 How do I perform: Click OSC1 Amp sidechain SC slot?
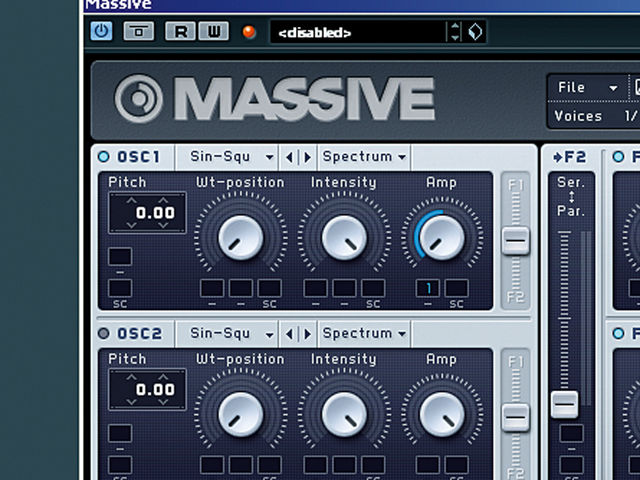click(456, 288)
